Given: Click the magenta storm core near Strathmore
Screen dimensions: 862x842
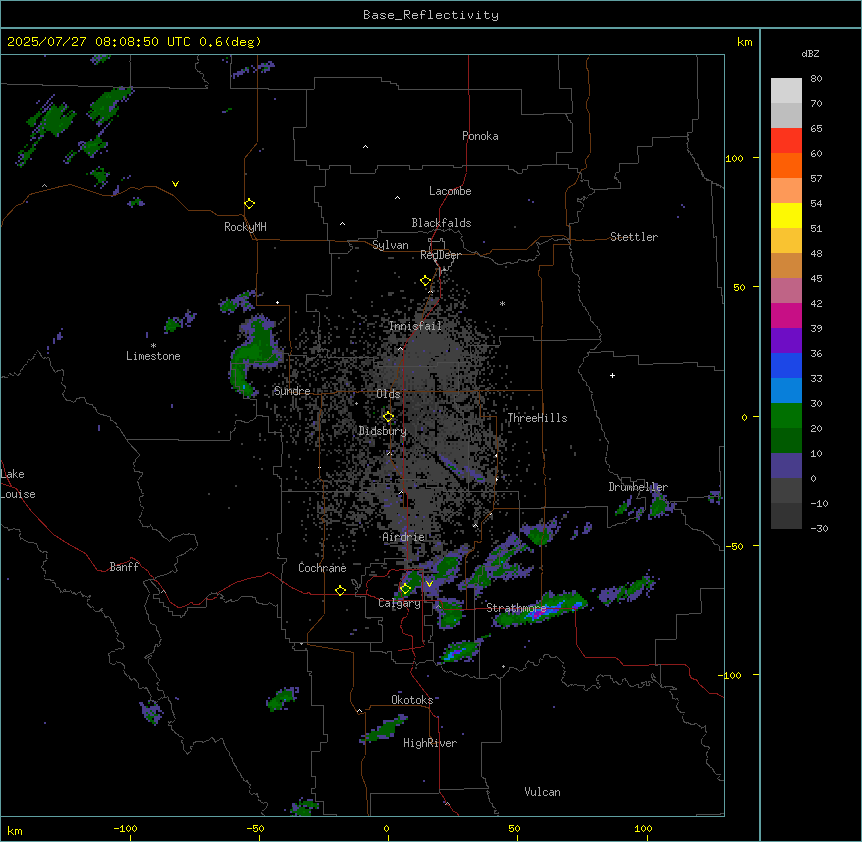Looking at the screenshot, I should click(x=538, y=613).
